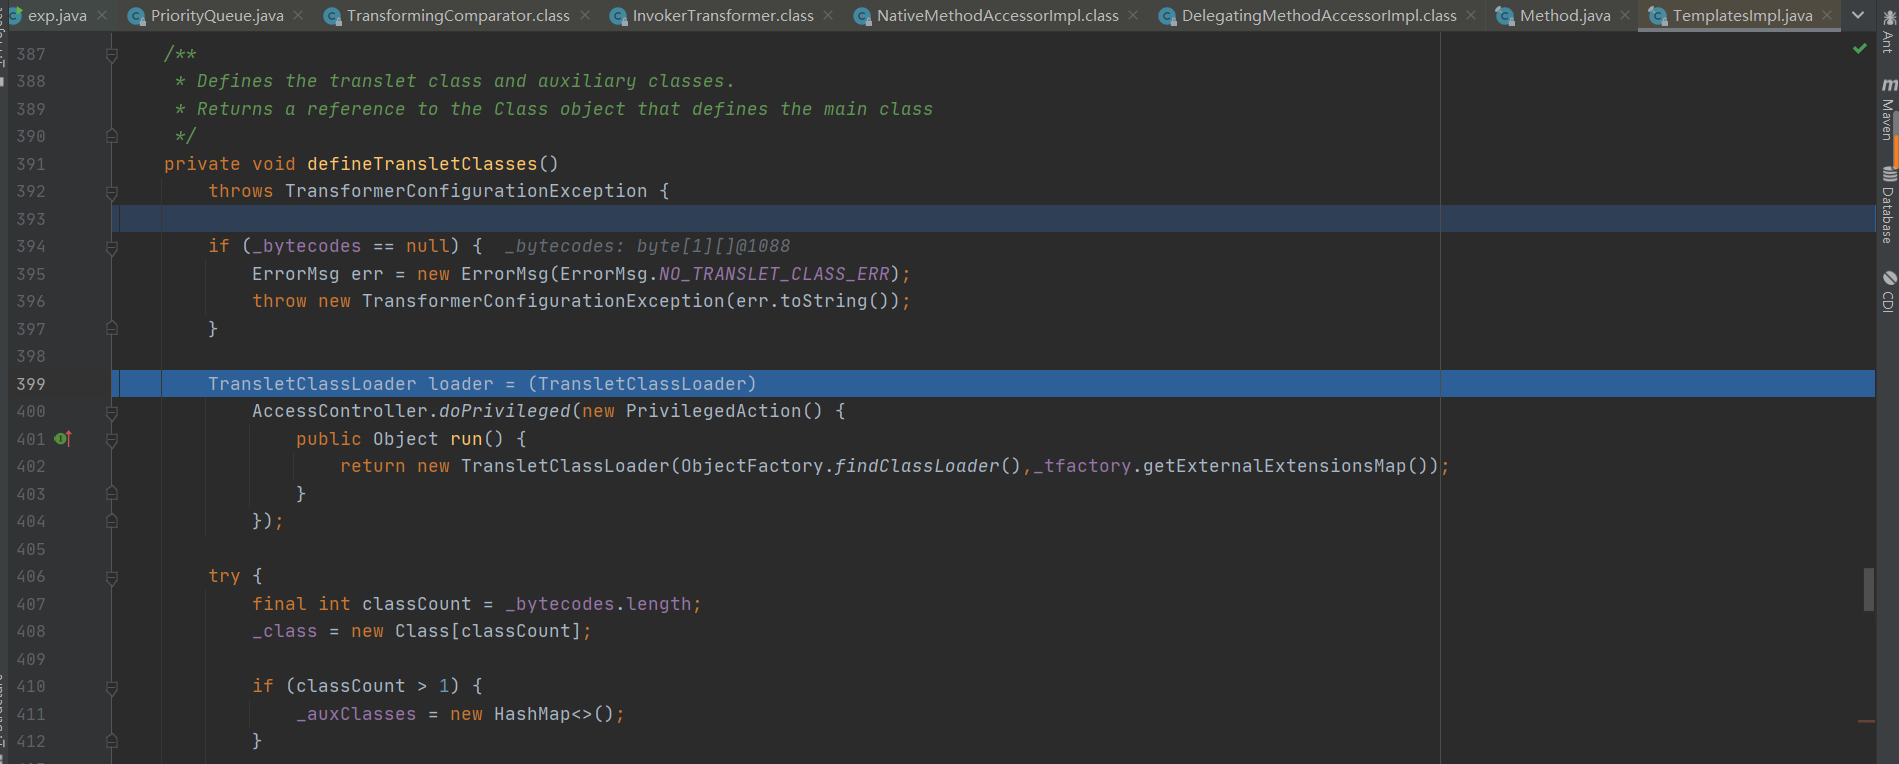Click the fold end marker at line 403
1899x764 pixels.
coord(112,493)
